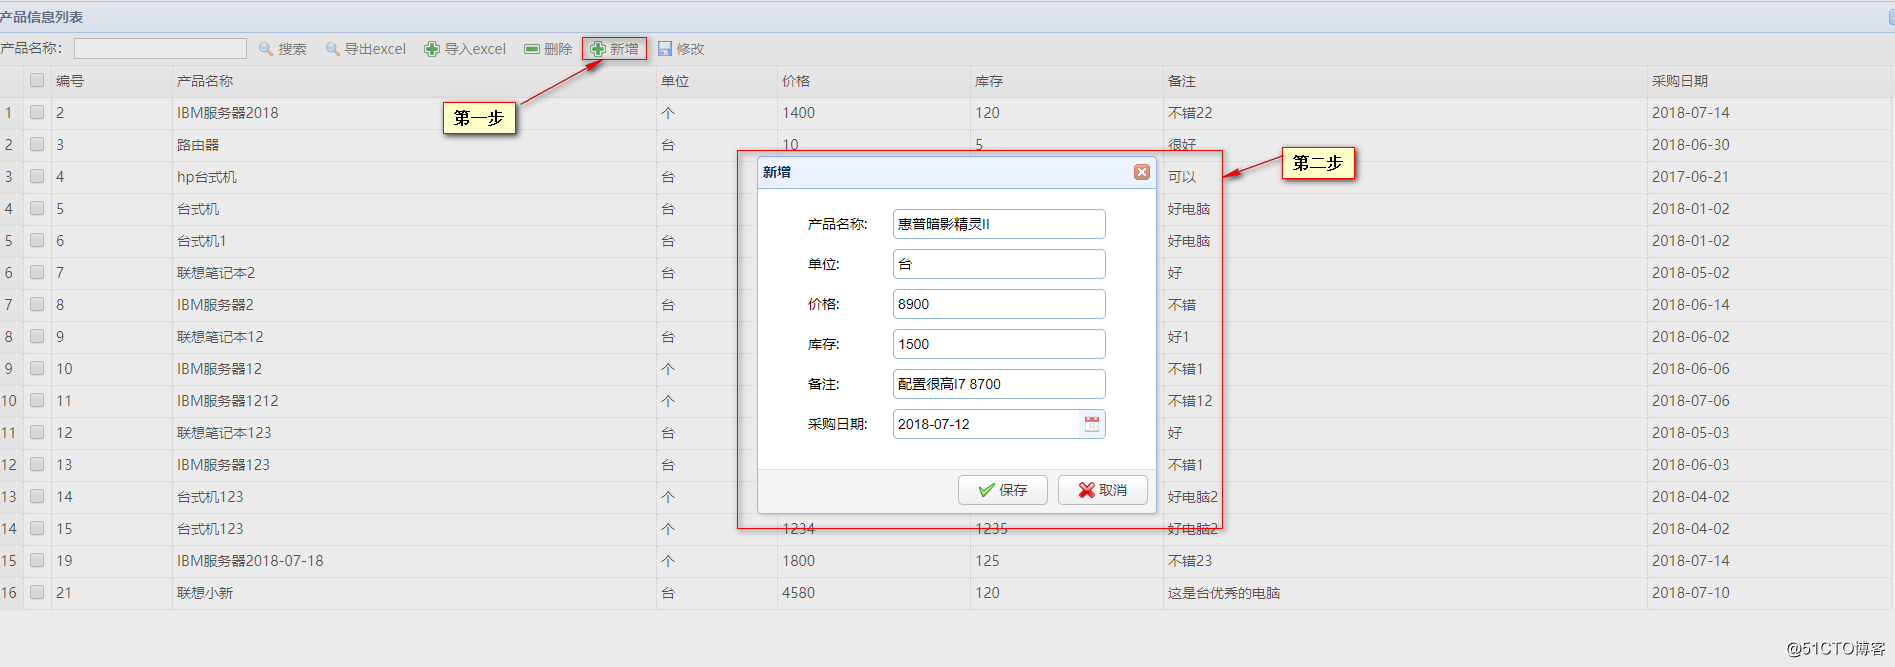Image resolution: width=1895 pixels, height=667 pixels.
Task: Close the 新增 dialog with X icon
Action: (x=1142, y=172)
